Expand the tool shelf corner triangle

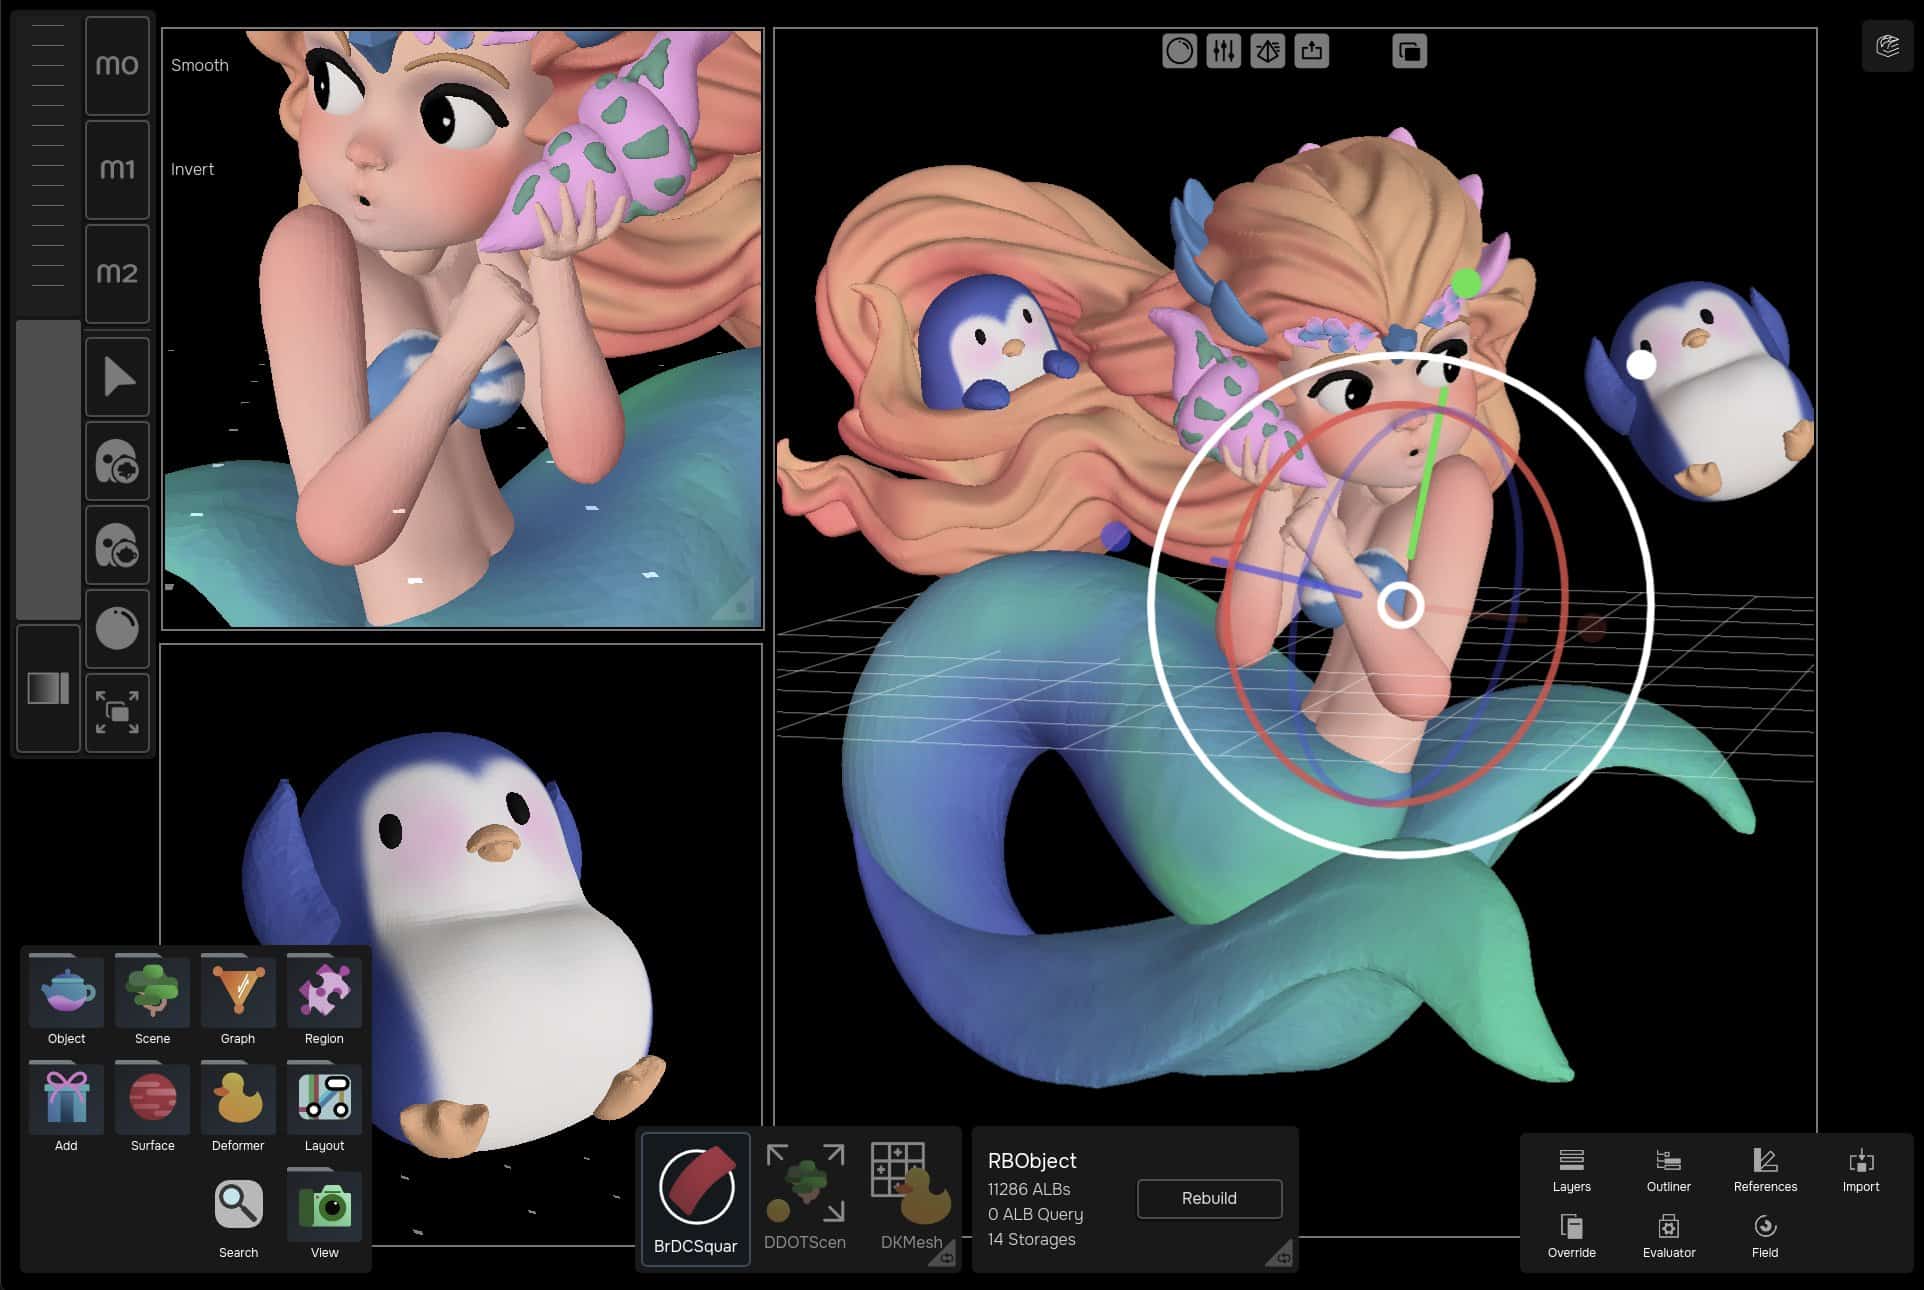942,1254
